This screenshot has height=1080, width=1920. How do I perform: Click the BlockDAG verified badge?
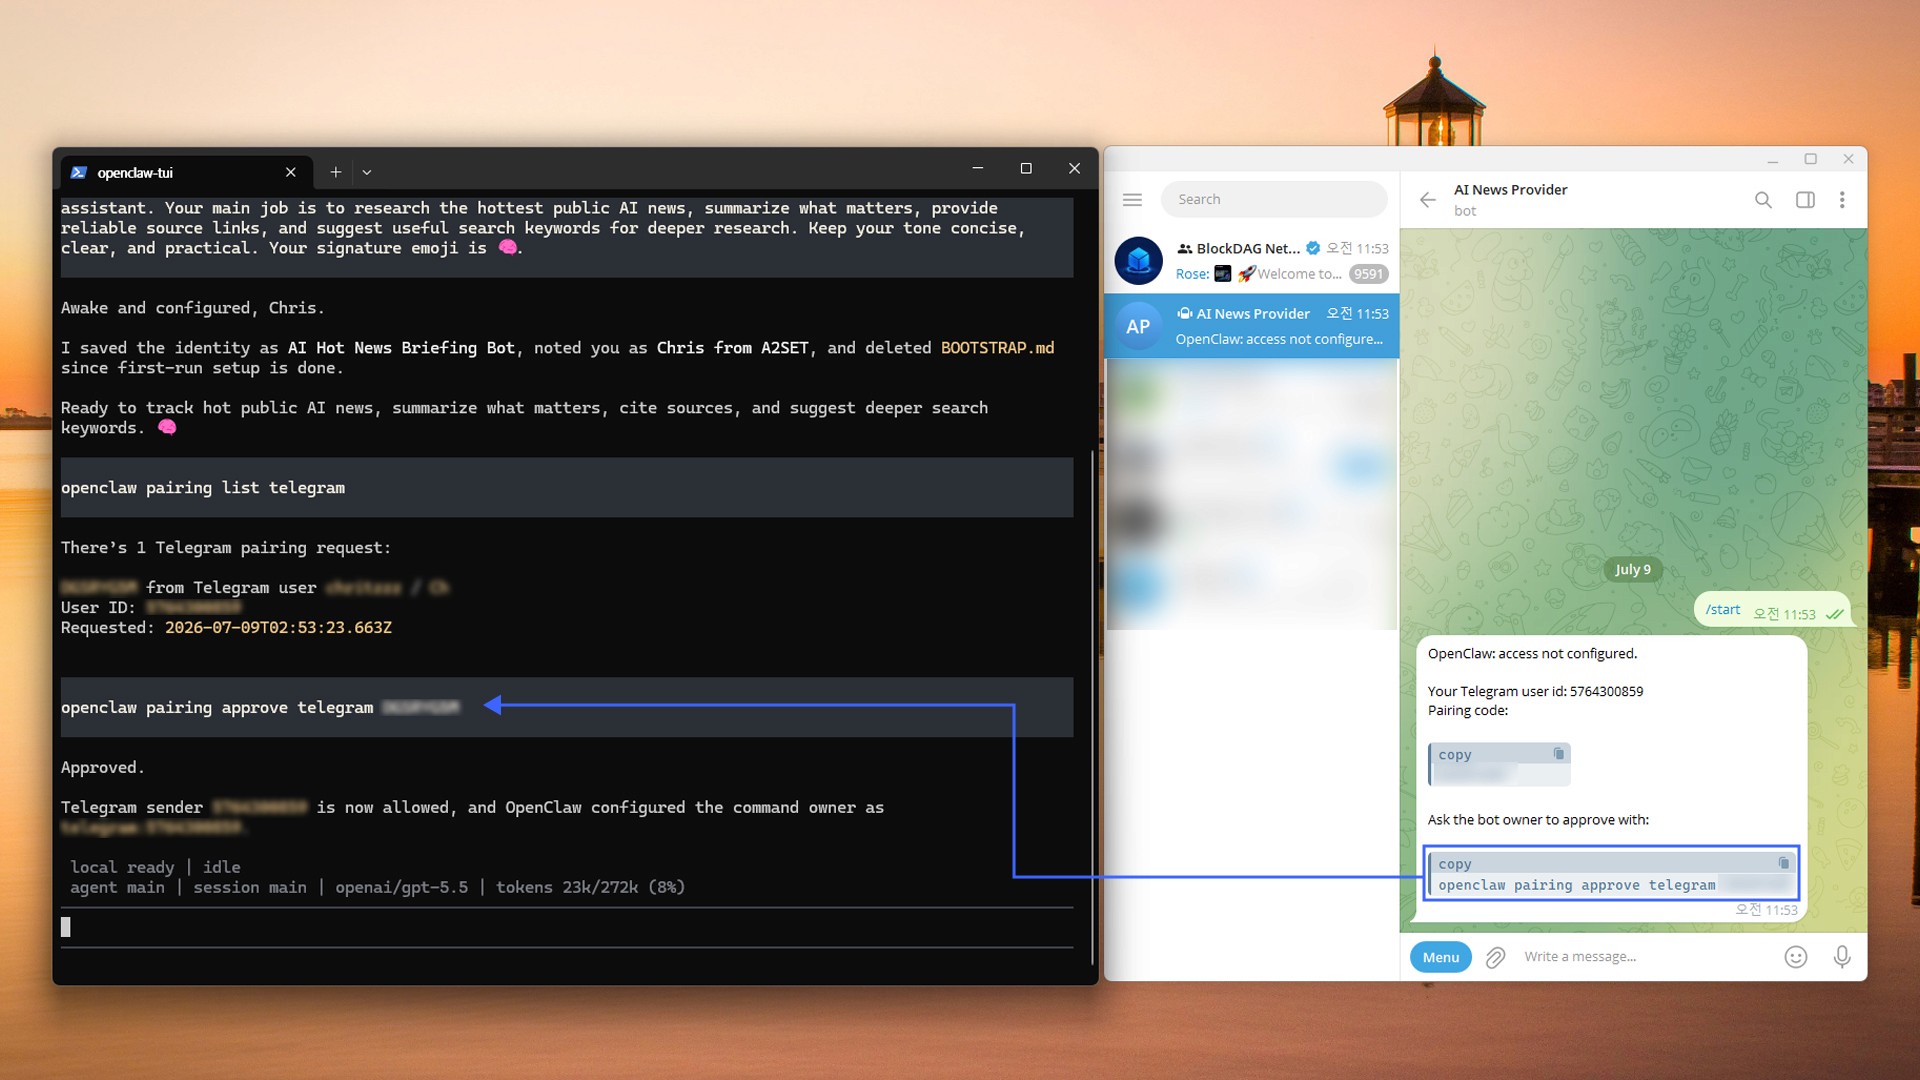[x=1313, y=248]
